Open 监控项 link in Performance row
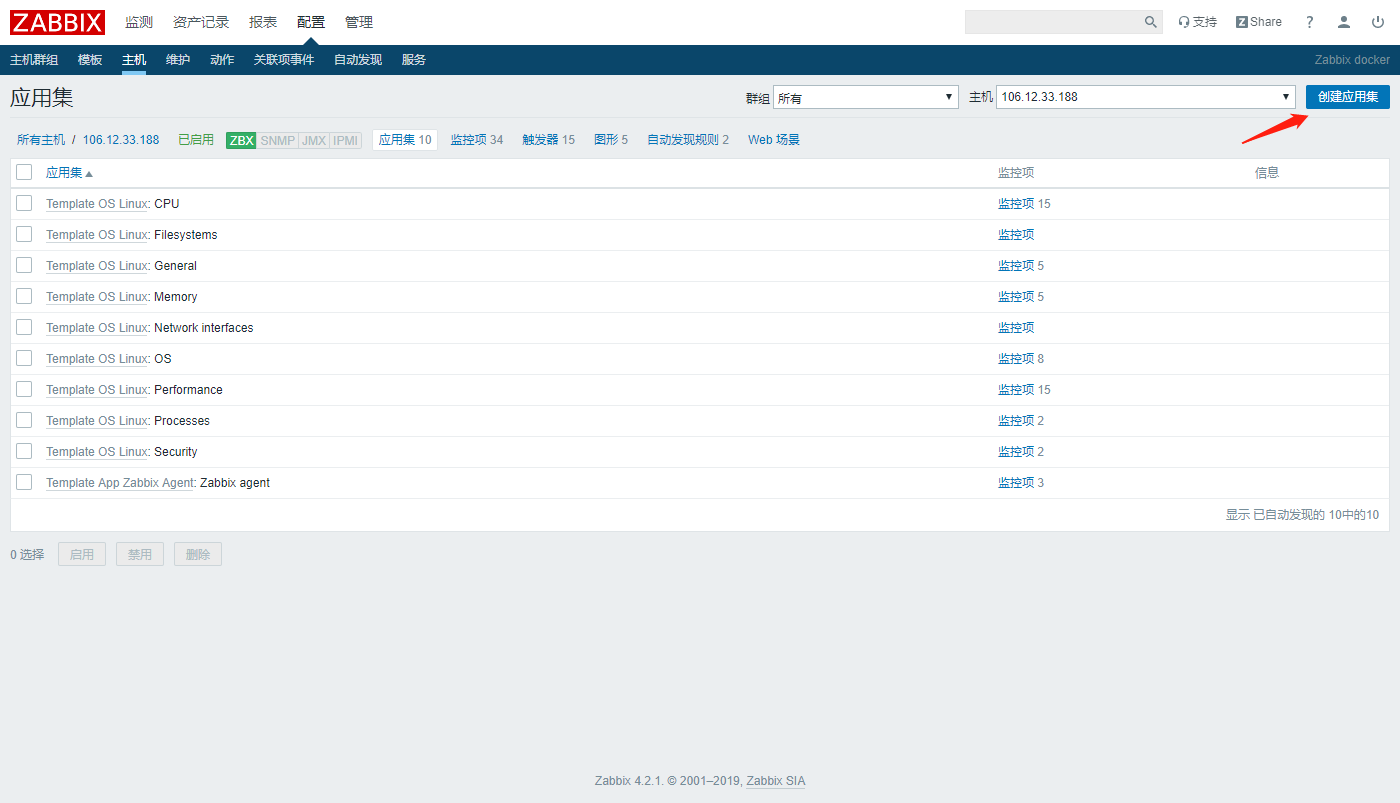The height and width of the screenshot is (803, 1400). (x=1016, y=389)
